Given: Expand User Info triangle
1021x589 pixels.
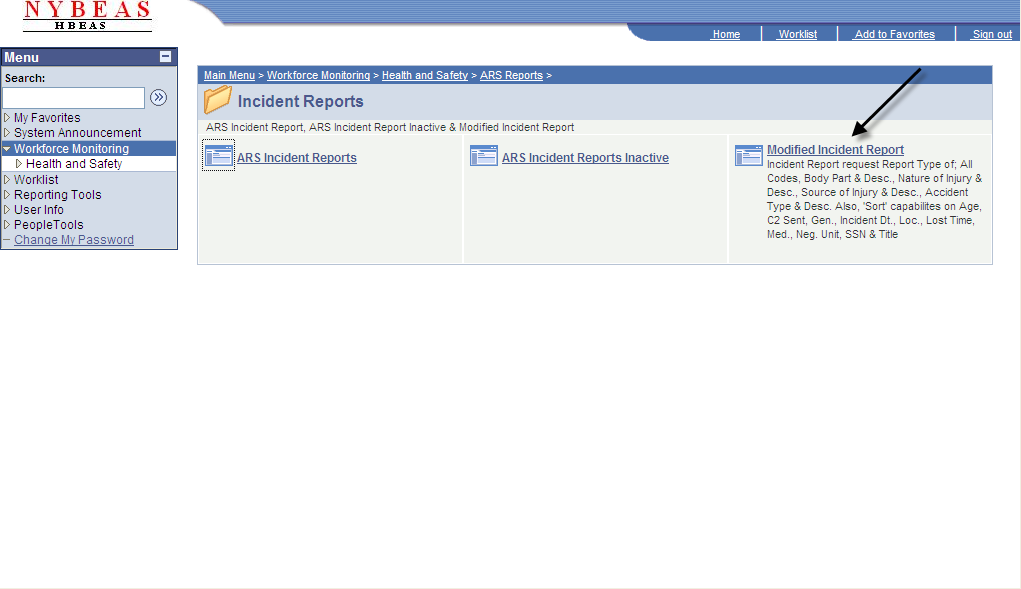Looking at the screenshot, I should pos(7,210).
